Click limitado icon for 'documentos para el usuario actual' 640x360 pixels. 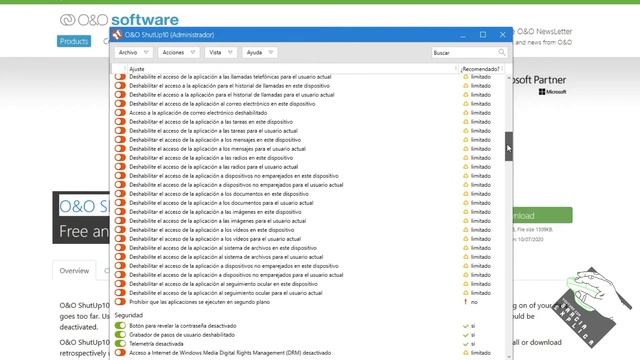pos(466,203)
